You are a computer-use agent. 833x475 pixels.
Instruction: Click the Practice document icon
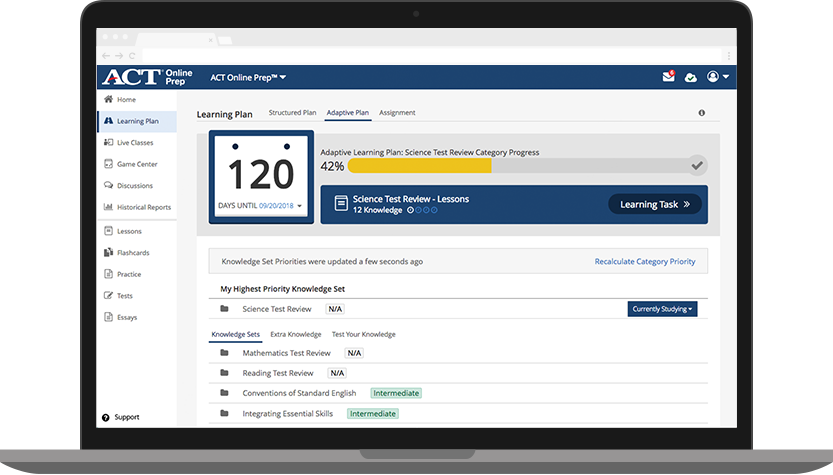click(108, 274)
